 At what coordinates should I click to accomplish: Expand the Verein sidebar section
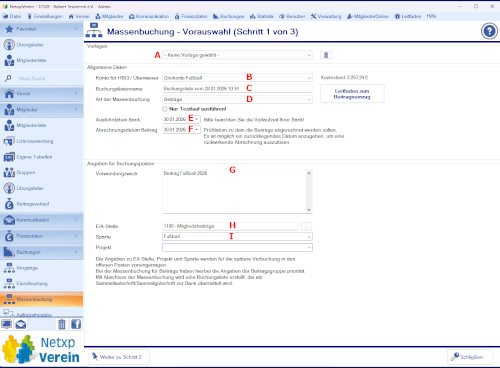click(76, 93)
